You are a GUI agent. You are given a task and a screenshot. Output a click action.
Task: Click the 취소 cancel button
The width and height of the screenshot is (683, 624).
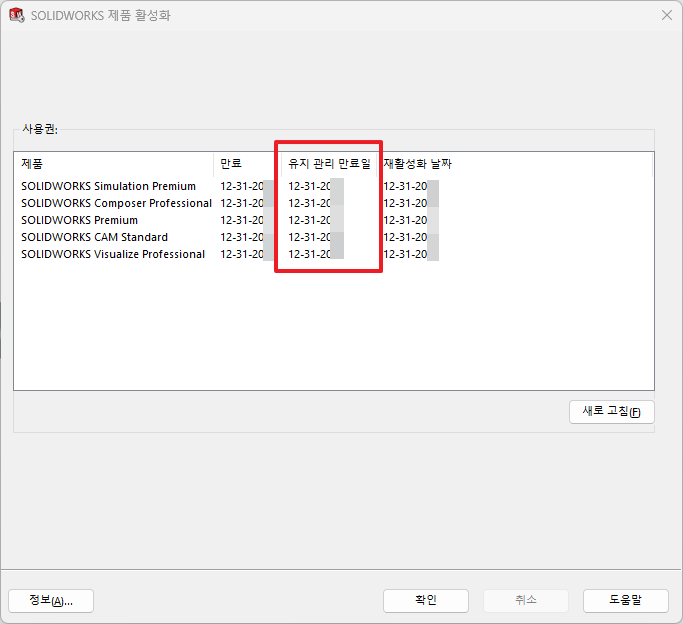pos(526,600)
